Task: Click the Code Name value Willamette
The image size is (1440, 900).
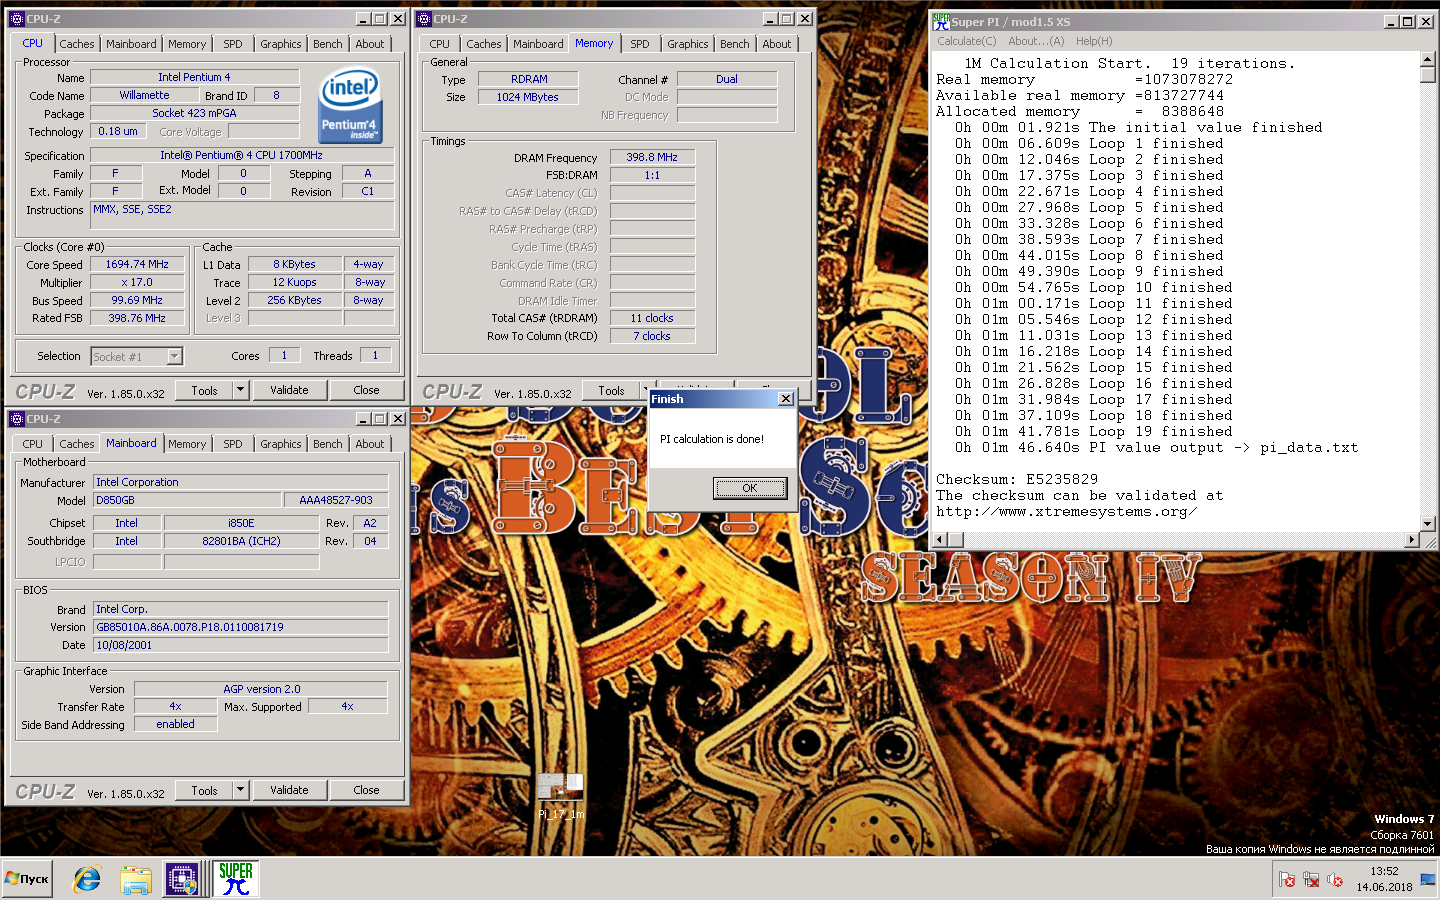Action: (144, 95)
